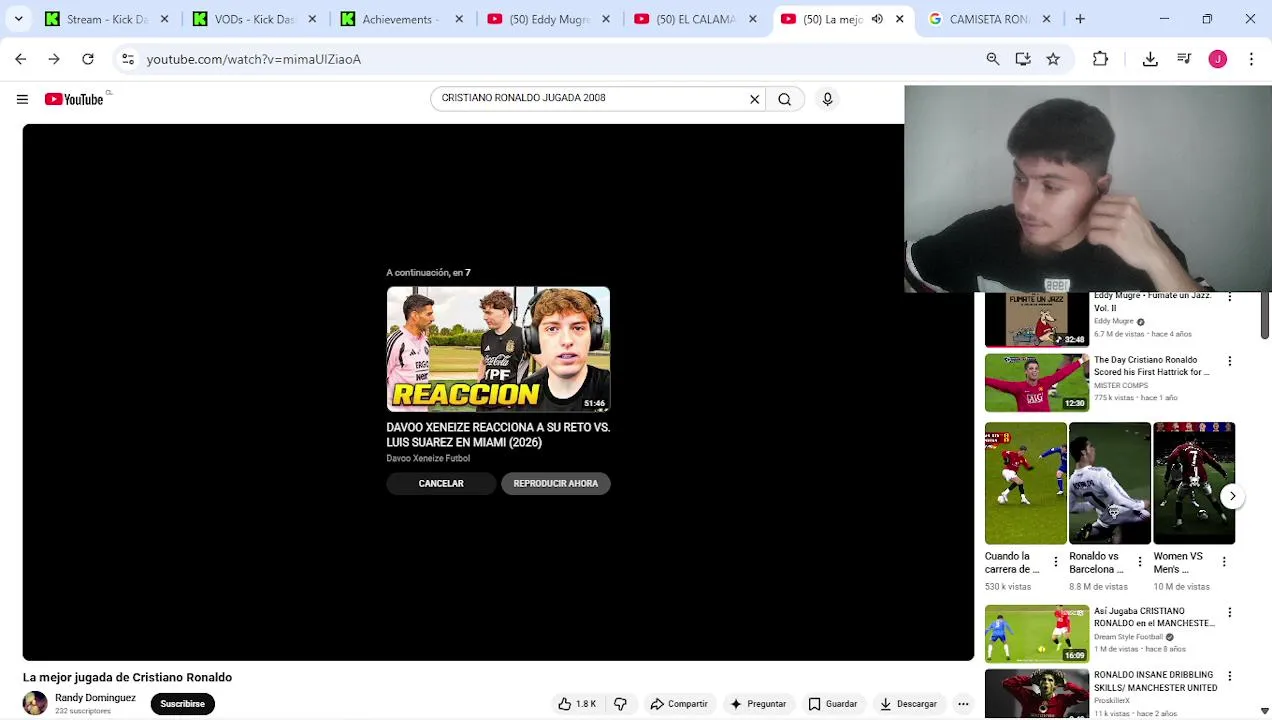Click the page vertical scrollbar thumb
Screen dimensions: 1272x720
1265,314
